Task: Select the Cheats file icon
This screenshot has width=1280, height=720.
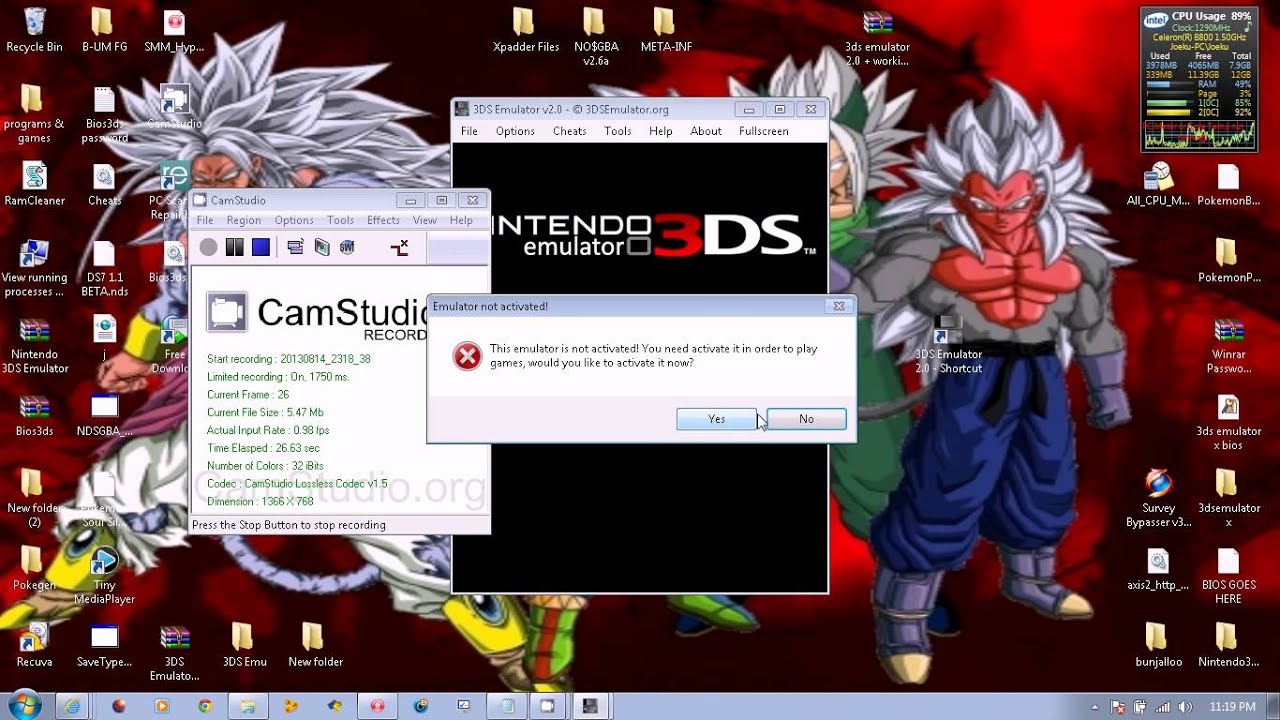Action: (x=104, y=185)
